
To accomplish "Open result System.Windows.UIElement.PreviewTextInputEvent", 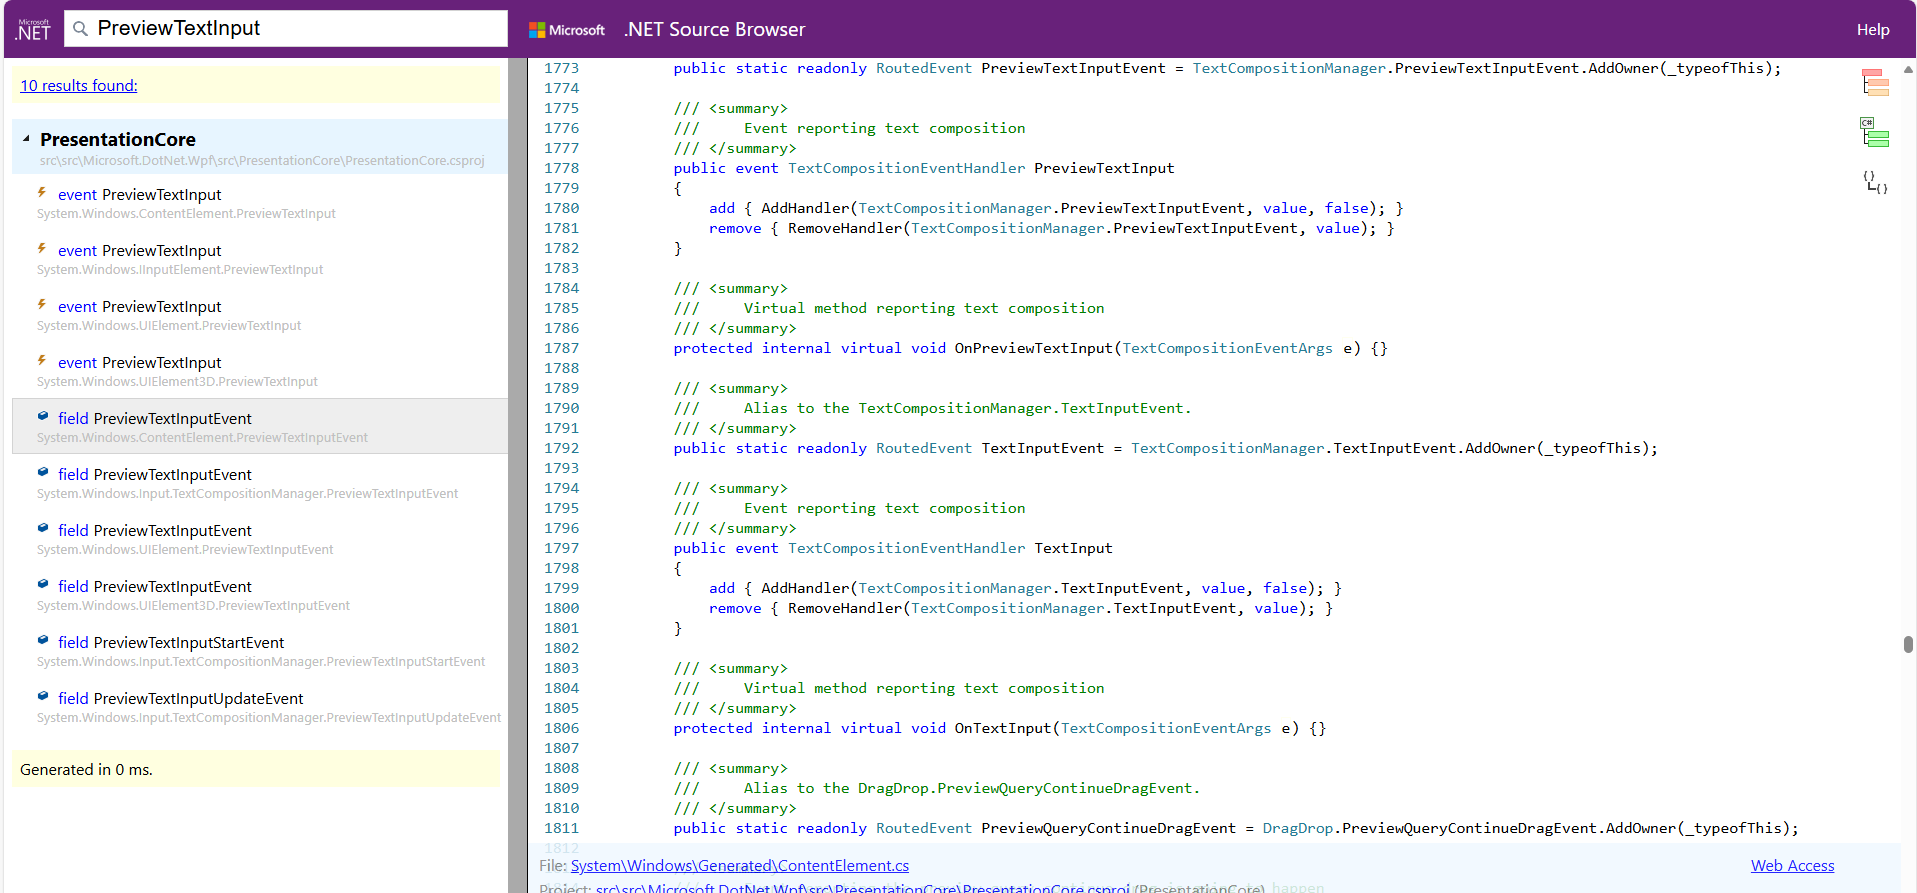I will click(260, 539).
